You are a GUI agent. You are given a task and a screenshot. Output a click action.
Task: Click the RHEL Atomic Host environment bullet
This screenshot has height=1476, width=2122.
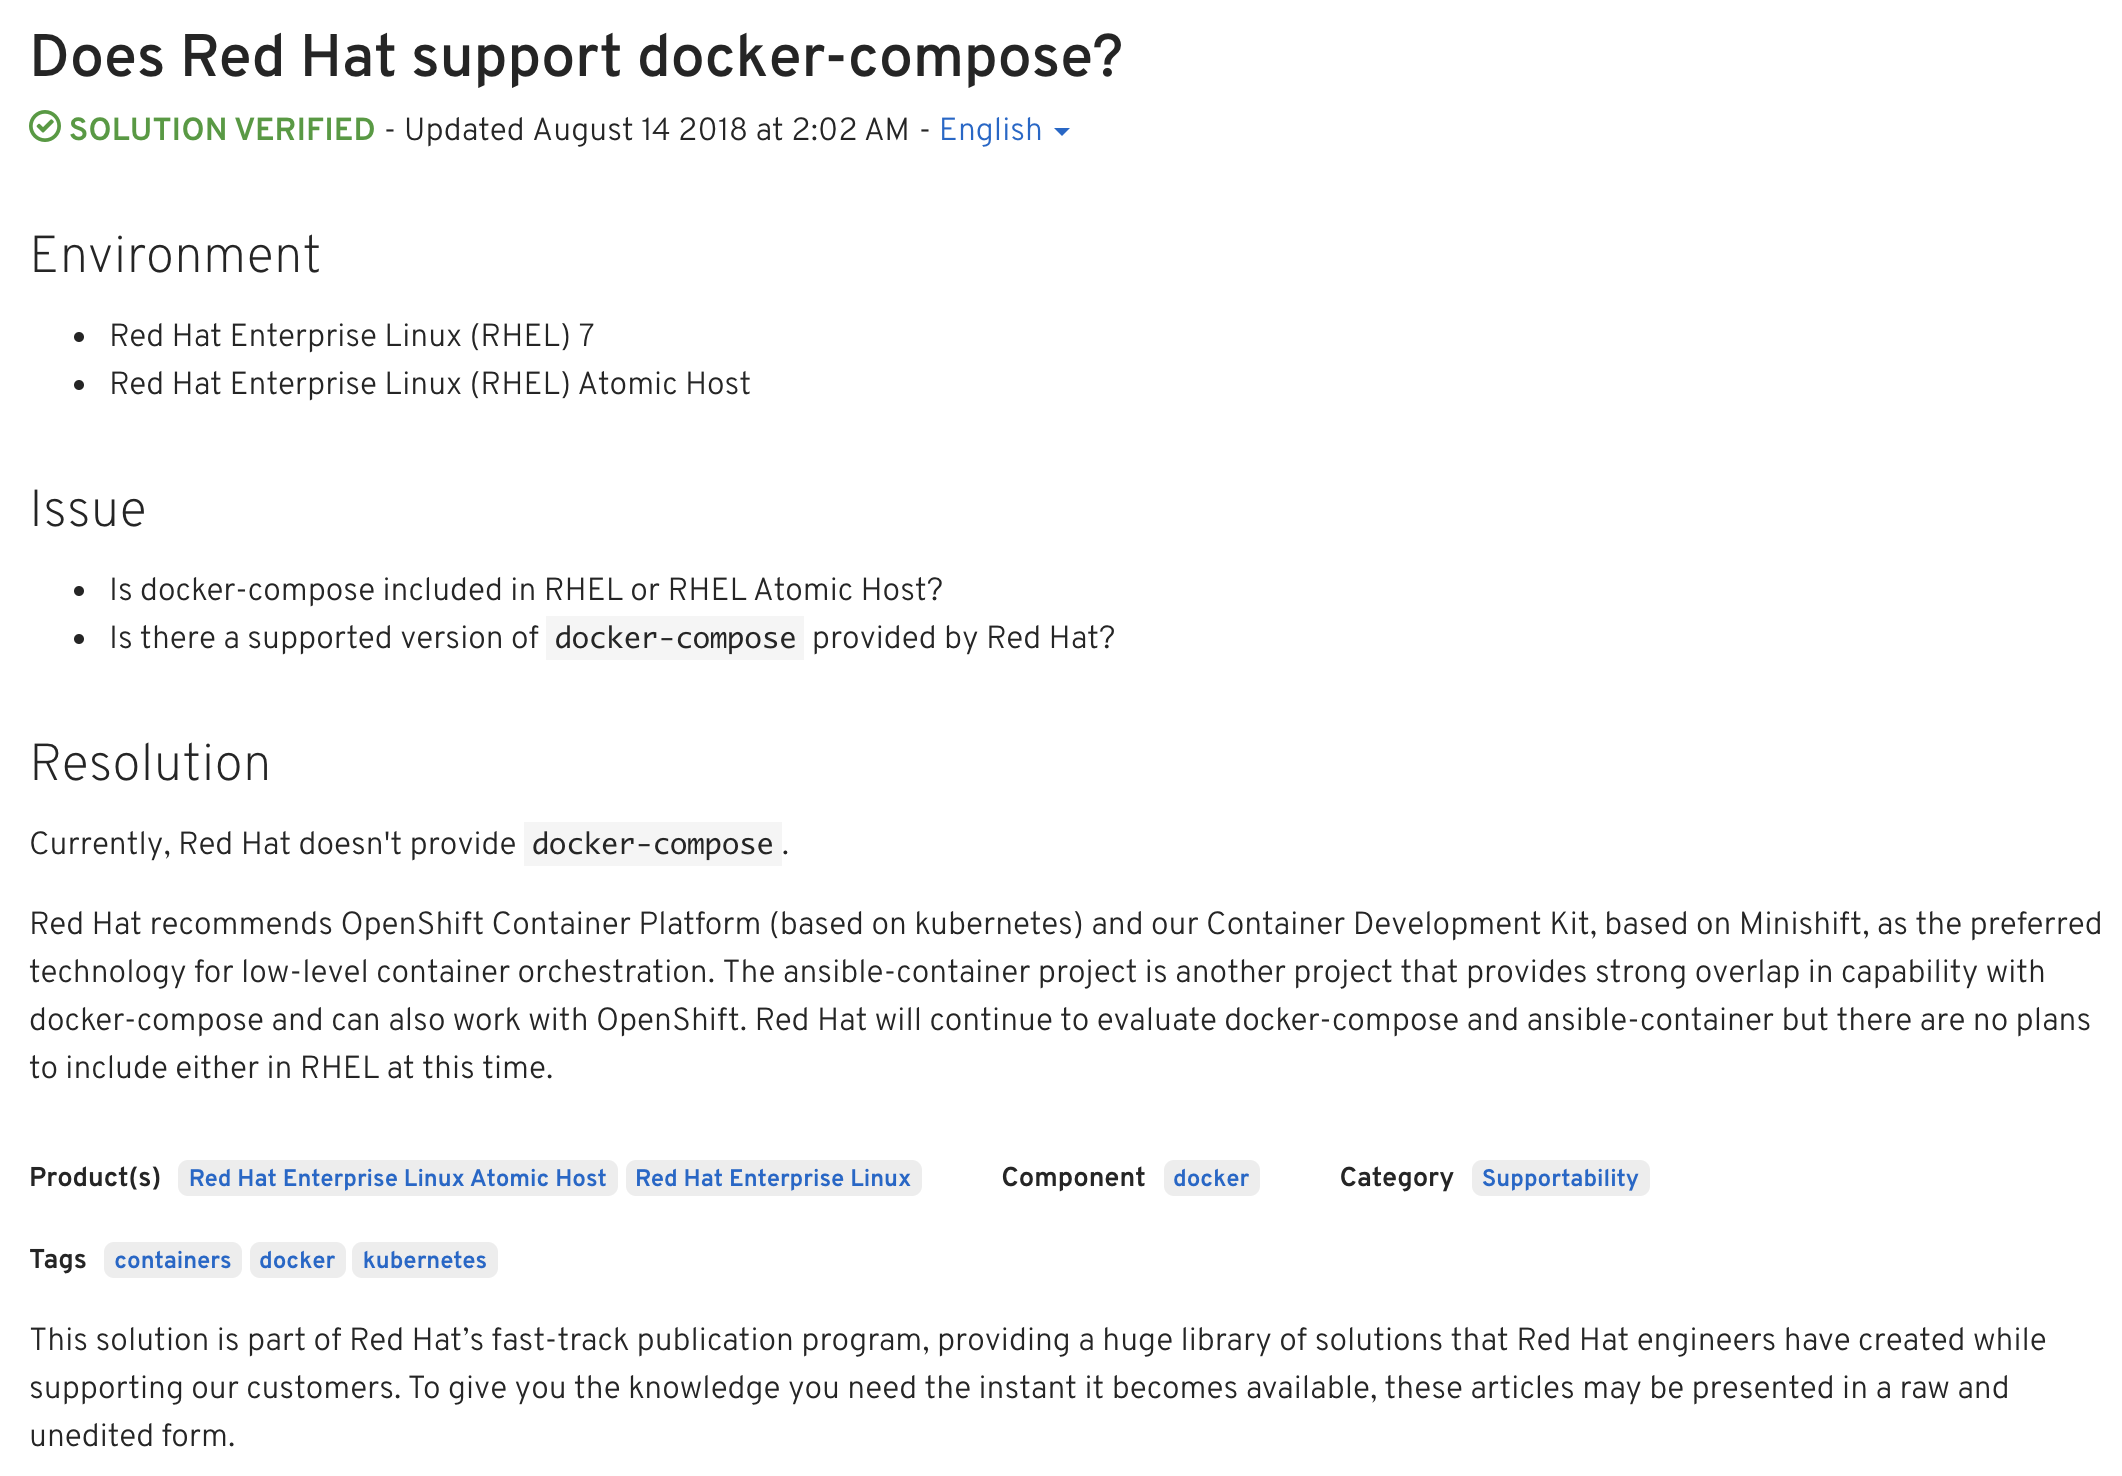coord(430,384)
